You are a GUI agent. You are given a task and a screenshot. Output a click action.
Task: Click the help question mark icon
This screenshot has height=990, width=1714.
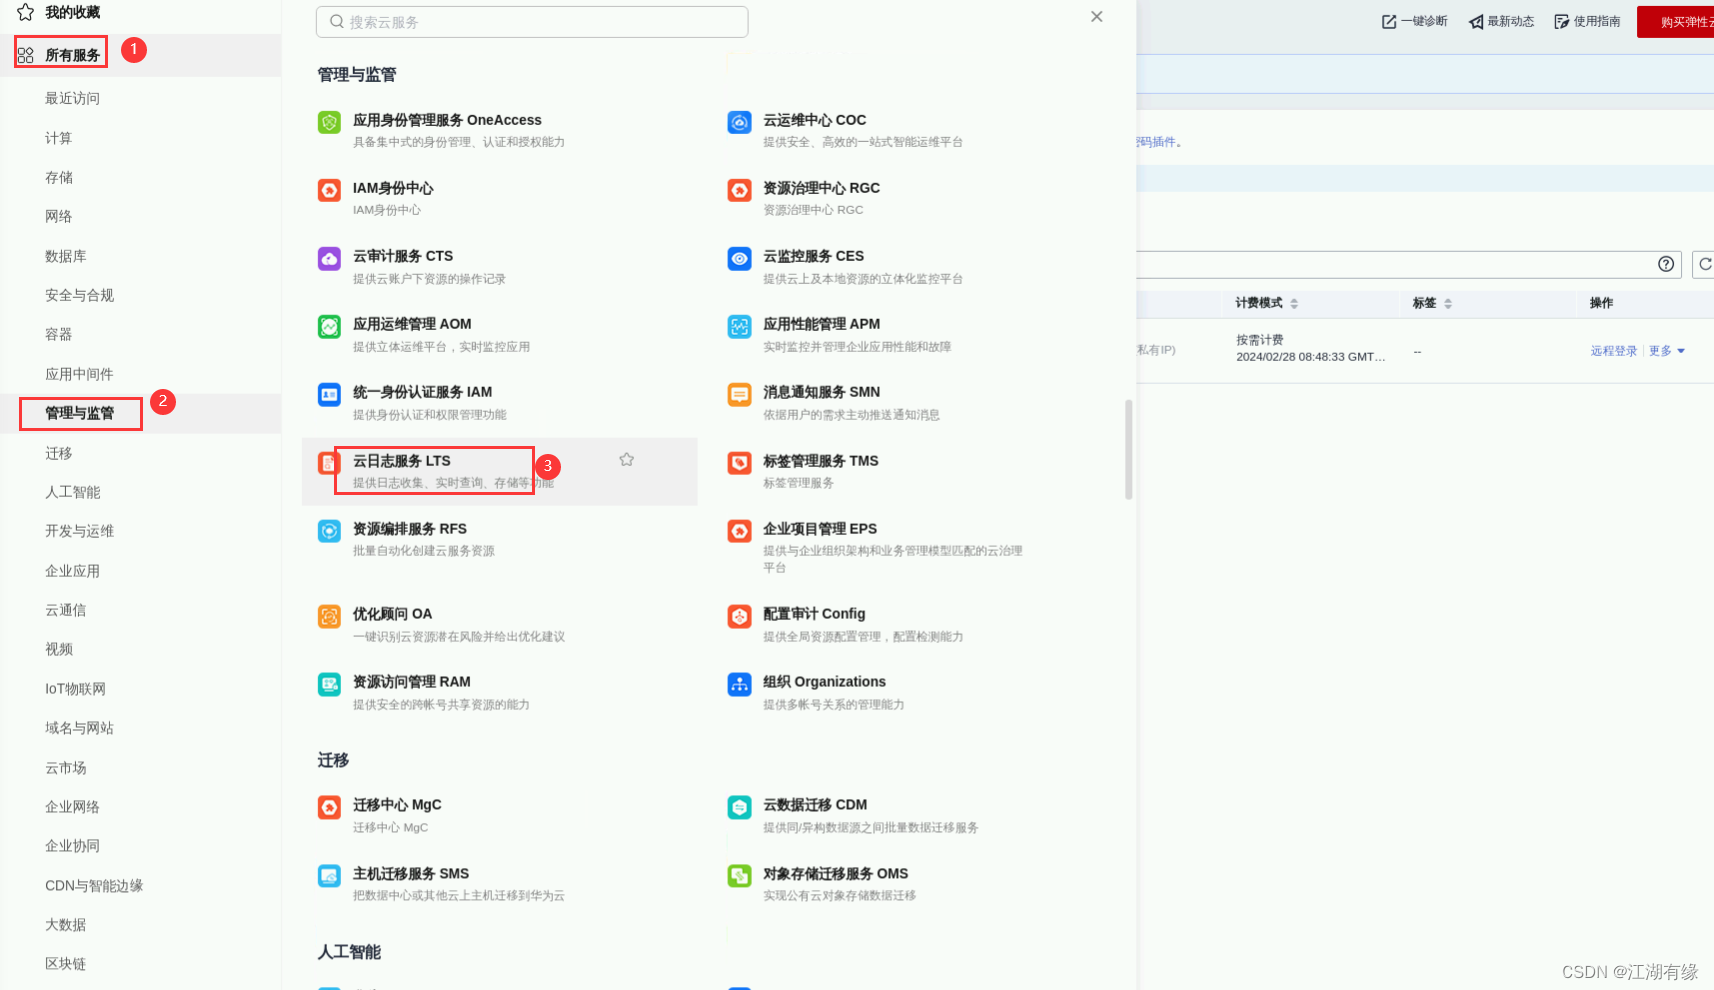[x=1666, y=264]
